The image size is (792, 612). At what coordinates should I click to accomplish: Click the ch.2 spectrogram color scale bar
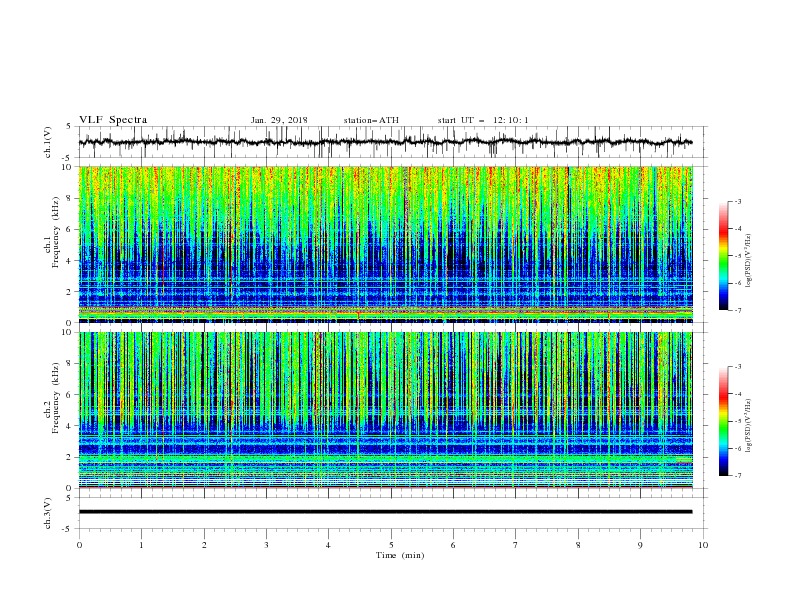tap(723, 421)
